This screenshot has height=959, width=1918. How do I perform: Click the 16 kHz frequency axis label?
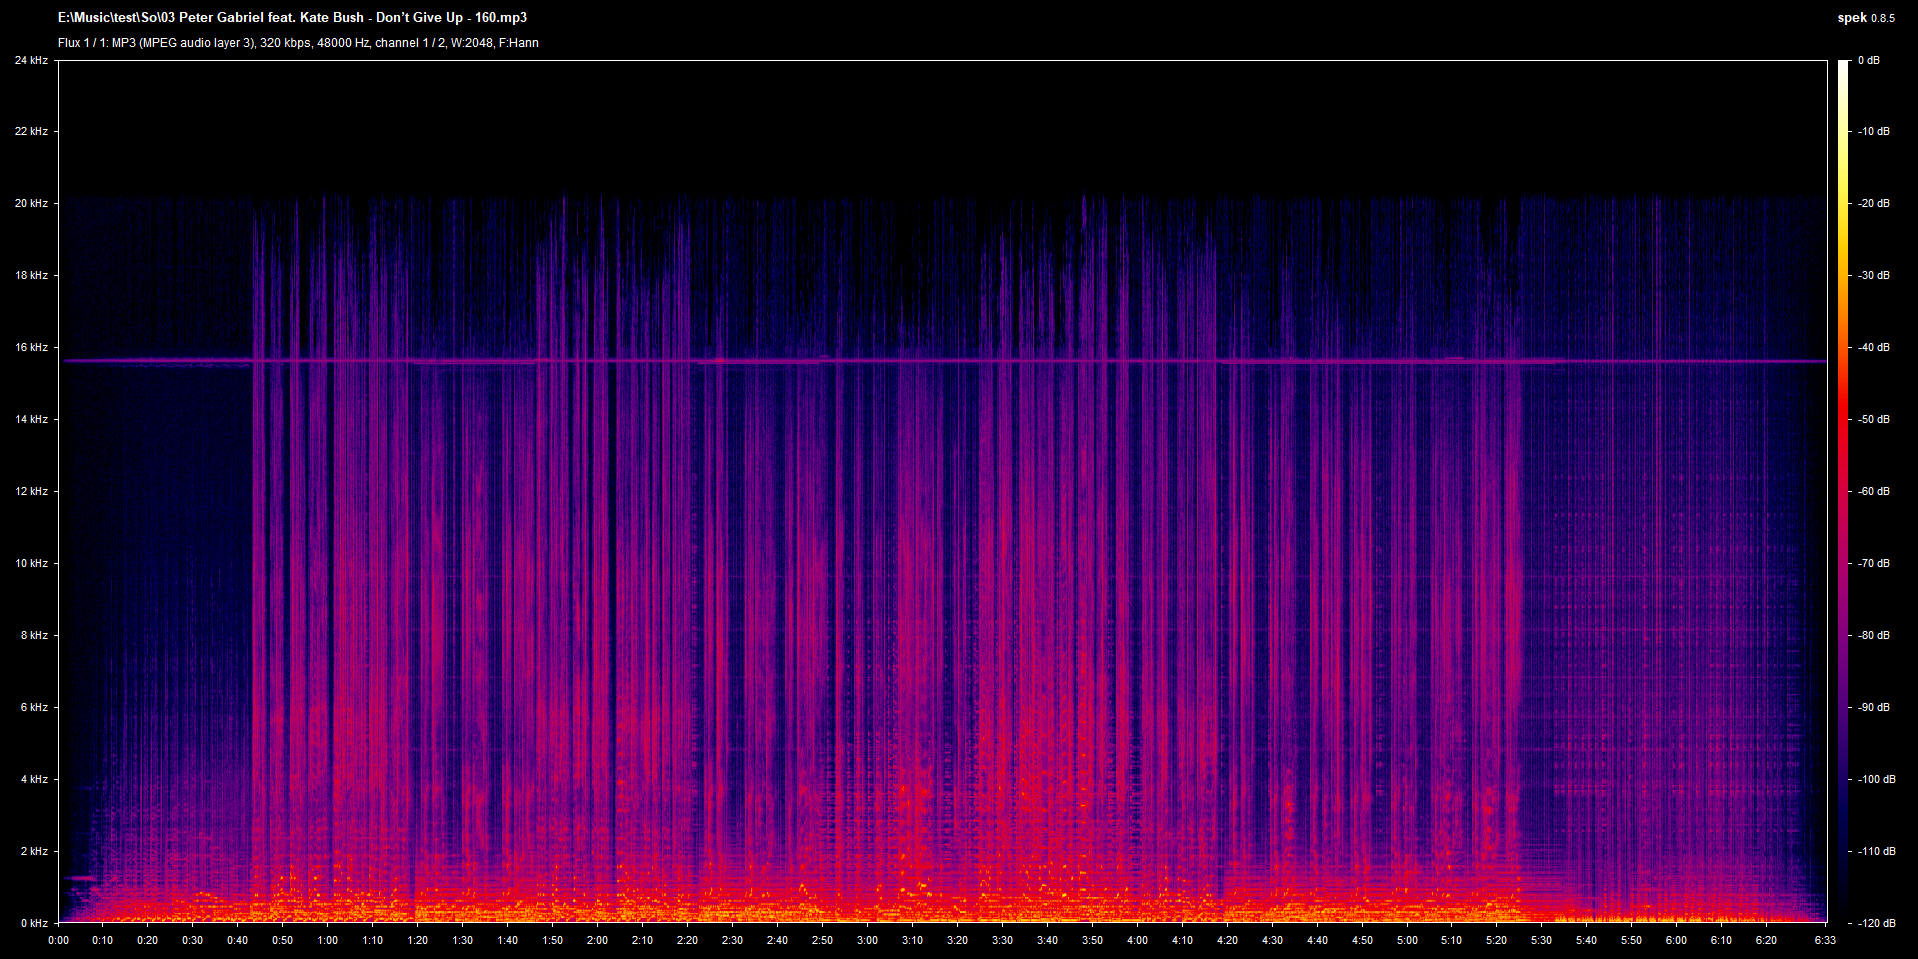click(31, 347)
